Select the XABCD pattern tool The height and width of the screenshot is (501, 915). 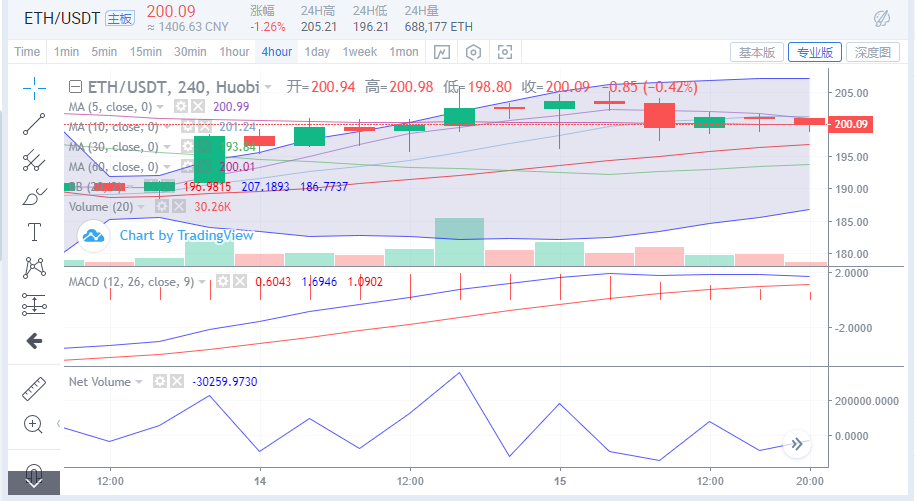pyautogui.click(x=34, y=268)
